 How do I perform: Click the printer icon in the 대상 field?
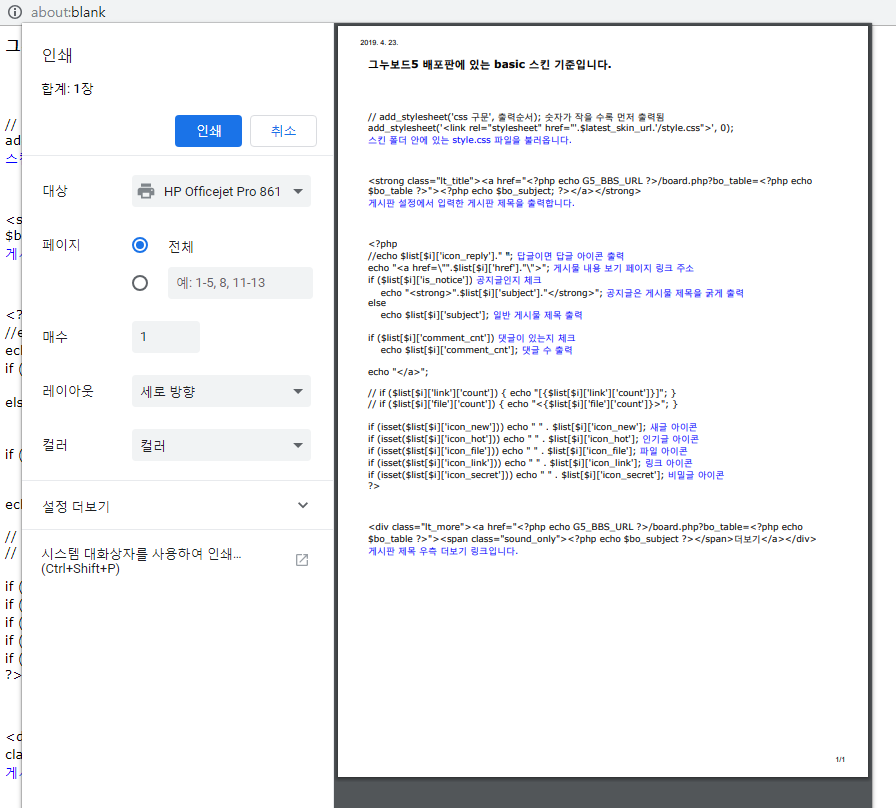146,191
